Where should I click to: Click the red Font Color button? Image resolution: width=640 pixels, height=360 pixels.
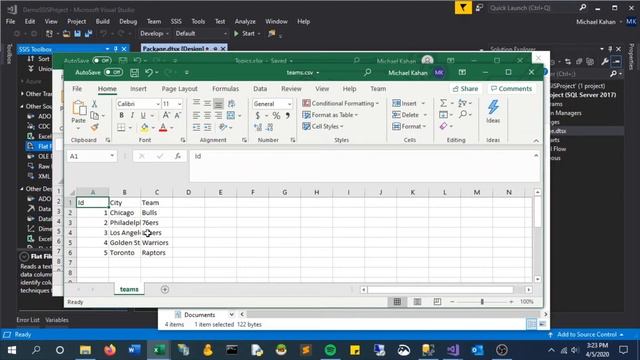click(x=163, y=128)
